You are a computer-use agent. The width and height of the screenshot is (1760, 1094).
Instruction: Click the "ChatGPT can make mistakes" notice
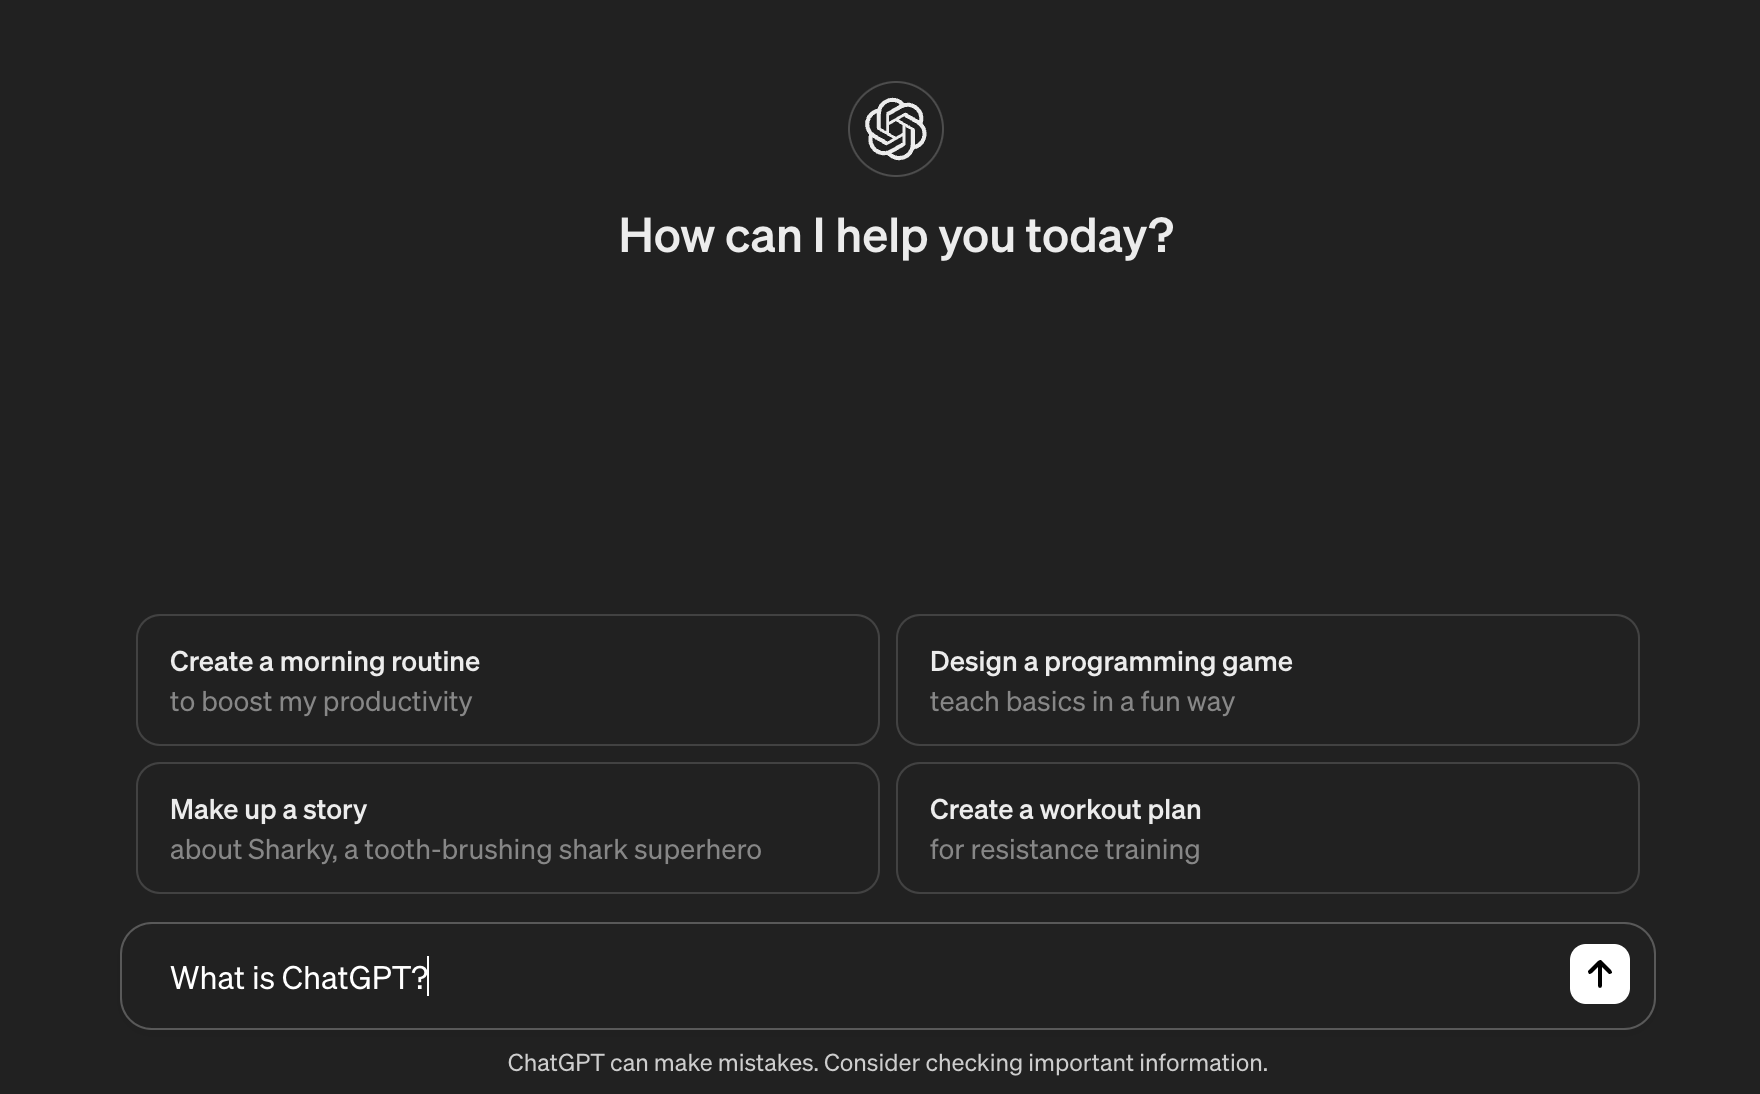[662, 1063]
